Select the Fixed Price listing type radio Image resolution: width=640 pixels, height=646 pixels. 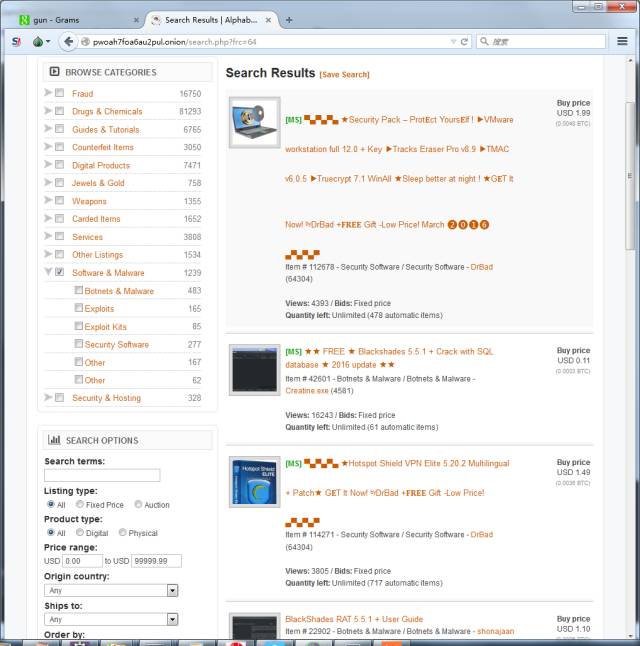[x=80, y=504]
